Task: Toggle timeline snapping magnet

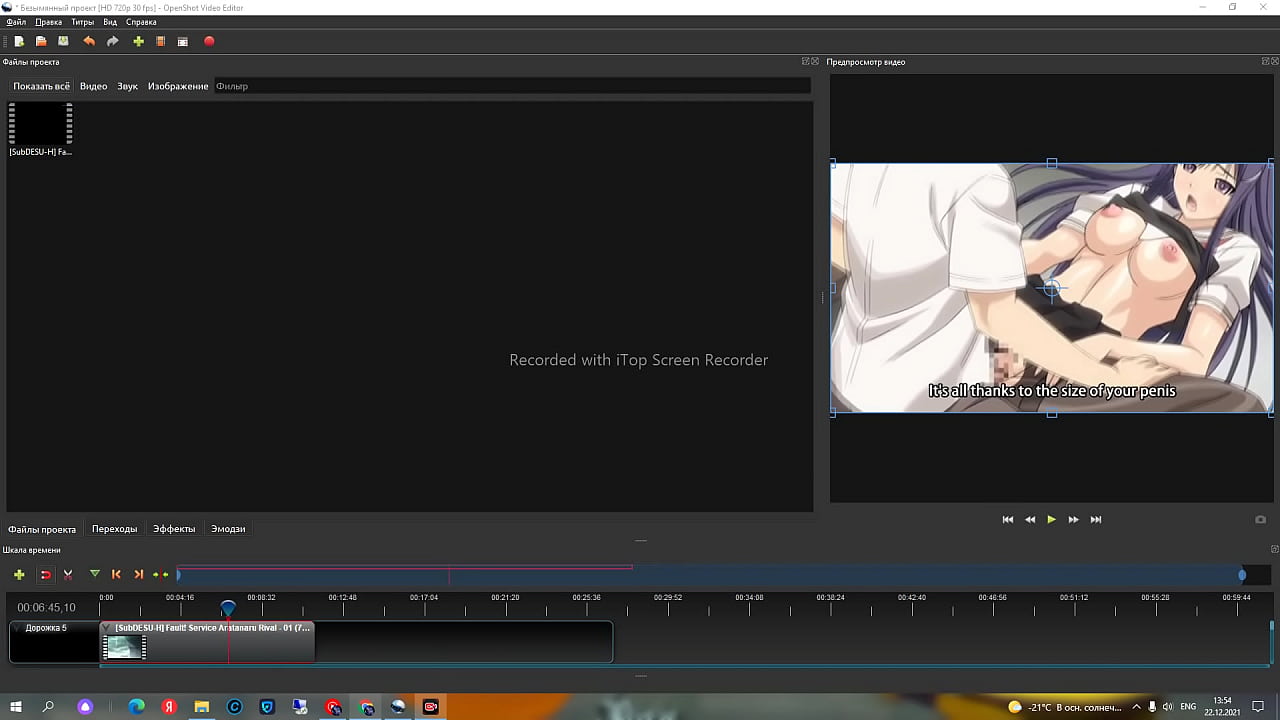Action: pos(45,574)
